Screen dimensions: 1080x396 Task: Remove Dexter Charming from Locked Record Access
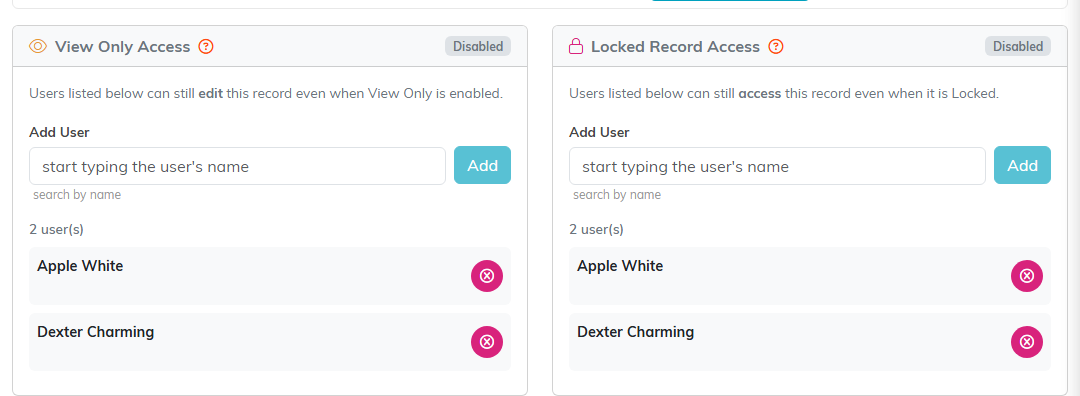pos(1027,342)
